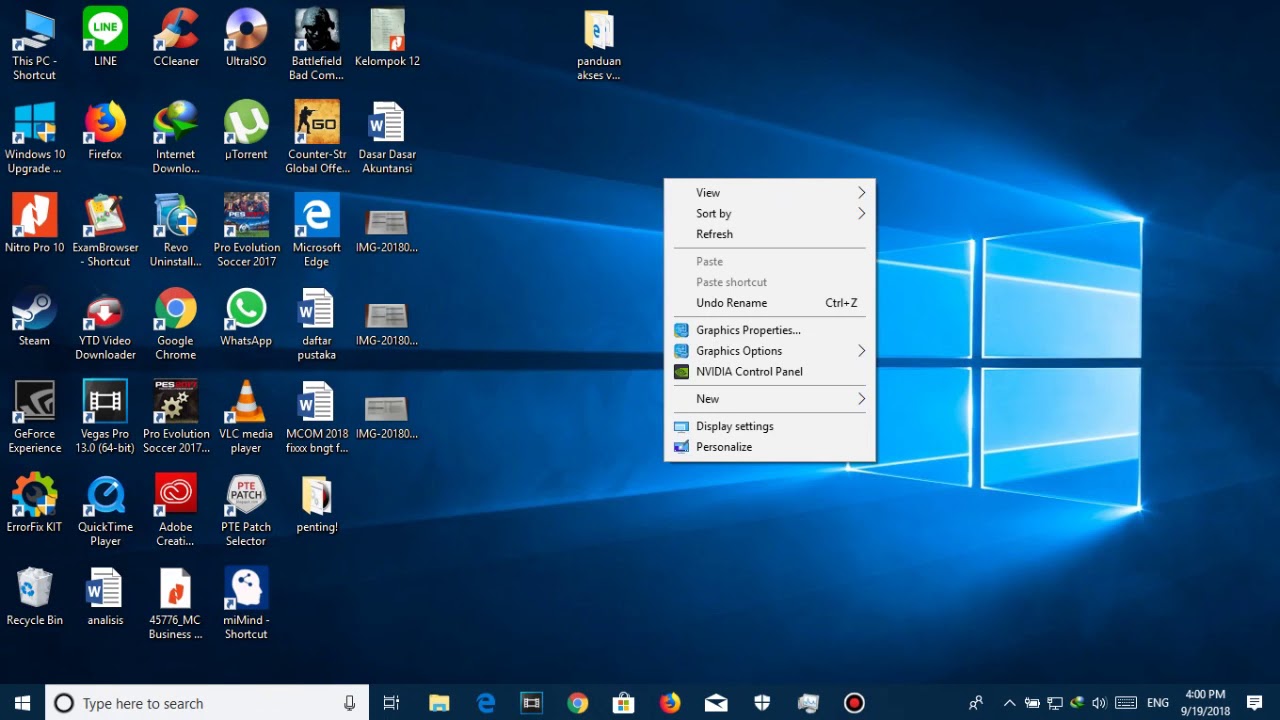Open the Mail app on taskbar
The image size is (1280, 720).
tap(716, 703)
